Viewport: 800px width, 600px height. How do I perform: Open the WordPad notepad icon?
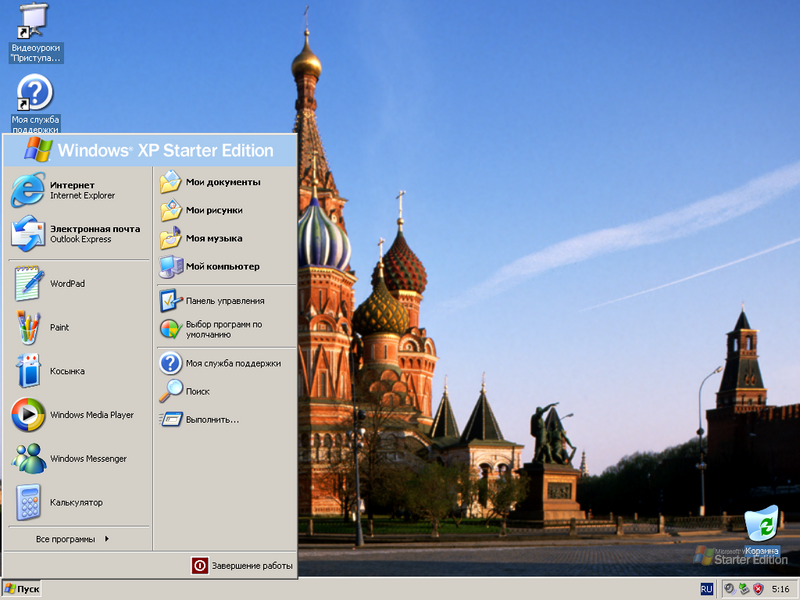pos(28,283)
